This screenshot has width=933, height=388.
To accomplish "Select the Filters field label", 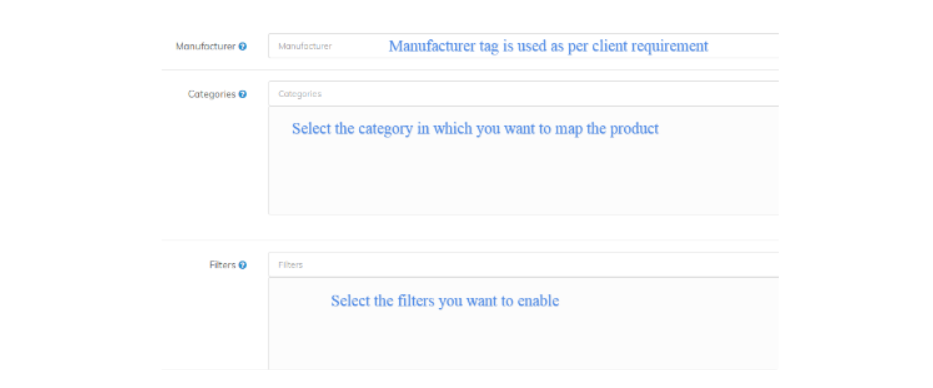I will (x=223, y=265).
